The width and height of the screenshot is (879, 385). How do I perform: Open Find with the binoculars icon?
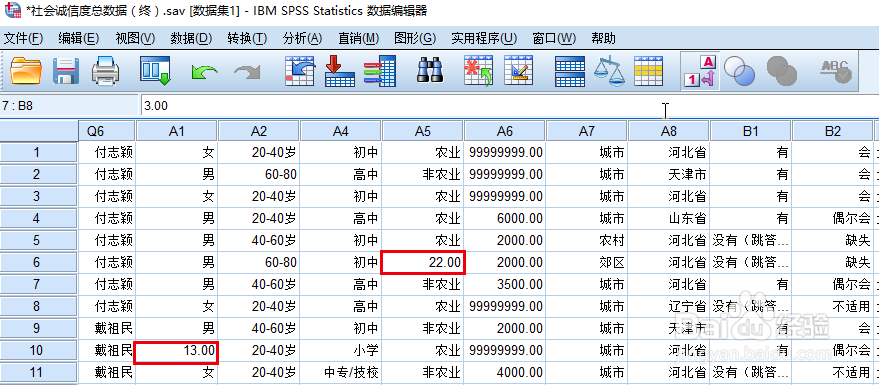(x=431, y=71)
